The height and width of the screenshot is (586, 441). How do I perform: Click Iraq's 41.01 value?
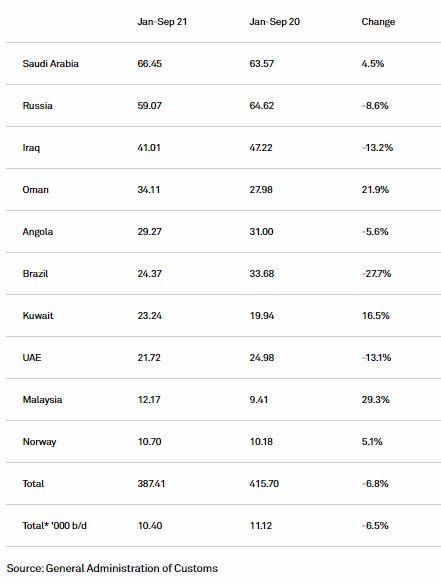(149, 148)
